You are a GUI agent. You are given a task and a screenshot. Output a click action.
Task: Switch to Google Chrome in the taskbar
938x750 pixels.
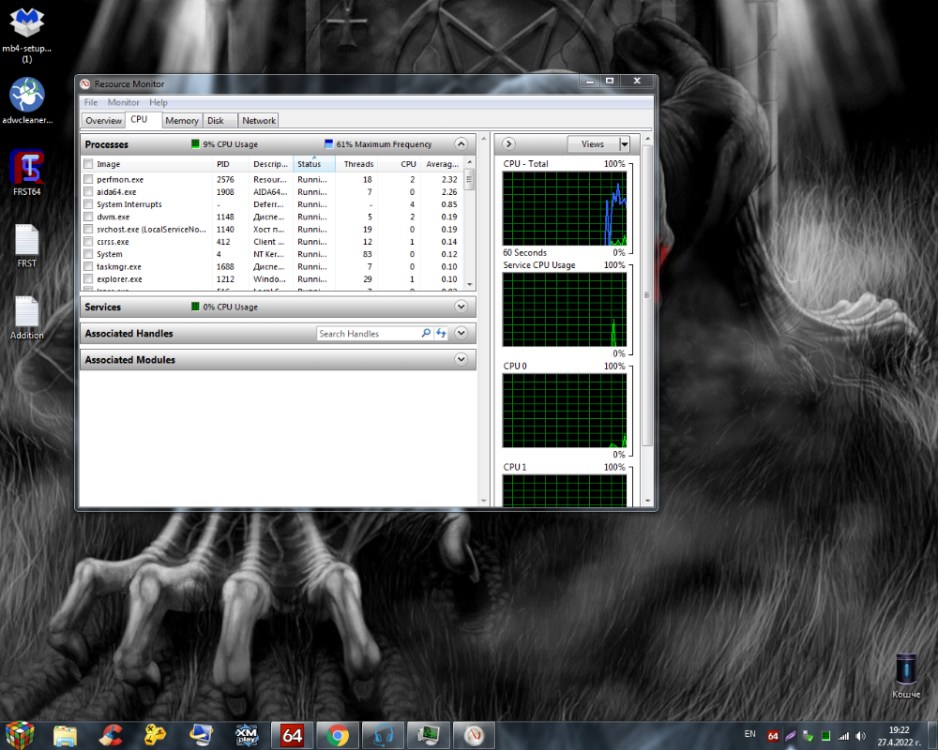337,736
